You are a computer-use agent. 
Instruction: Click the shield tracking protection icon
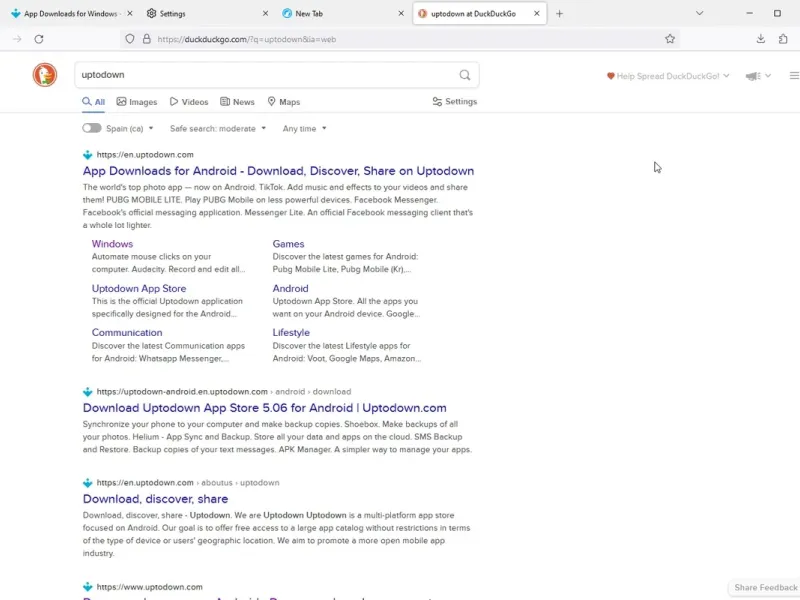point(130,39)
